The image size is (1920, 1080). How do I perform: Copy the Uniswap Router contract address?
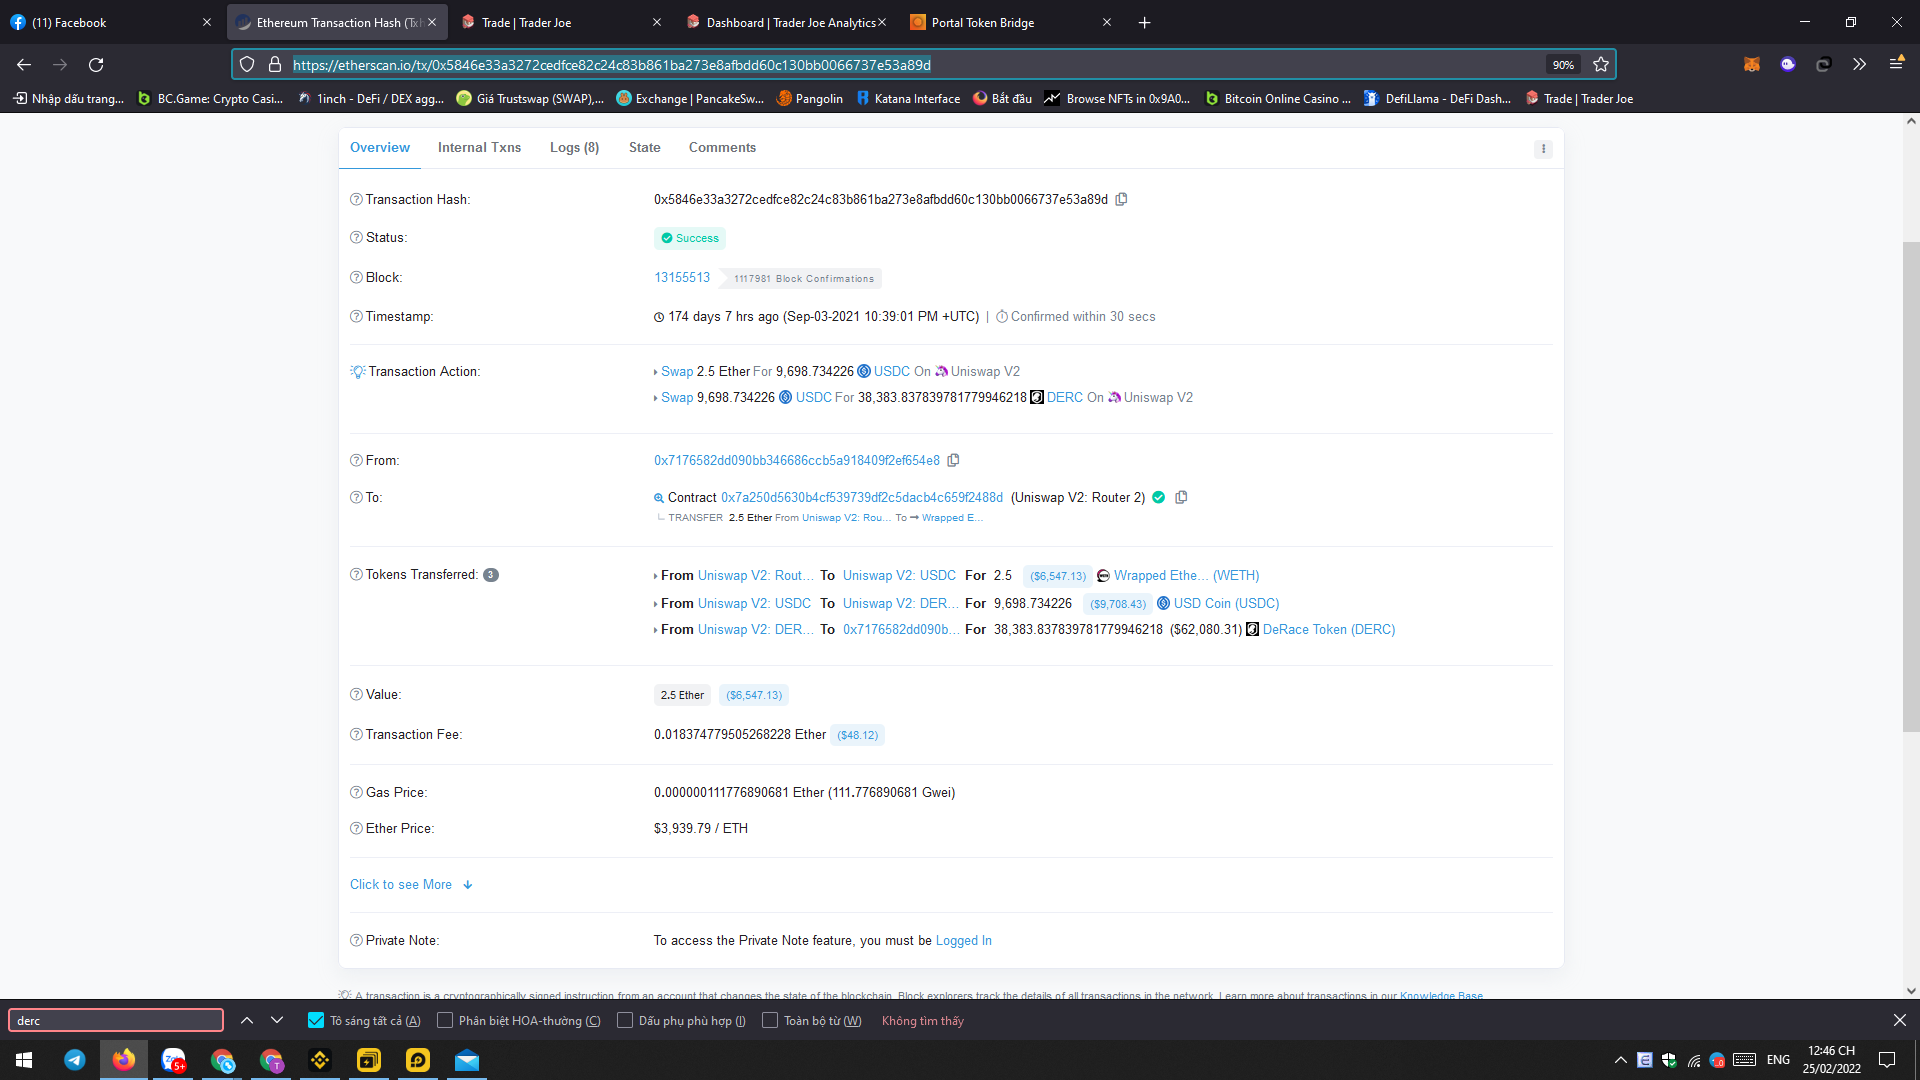[x=1181, y=497]
